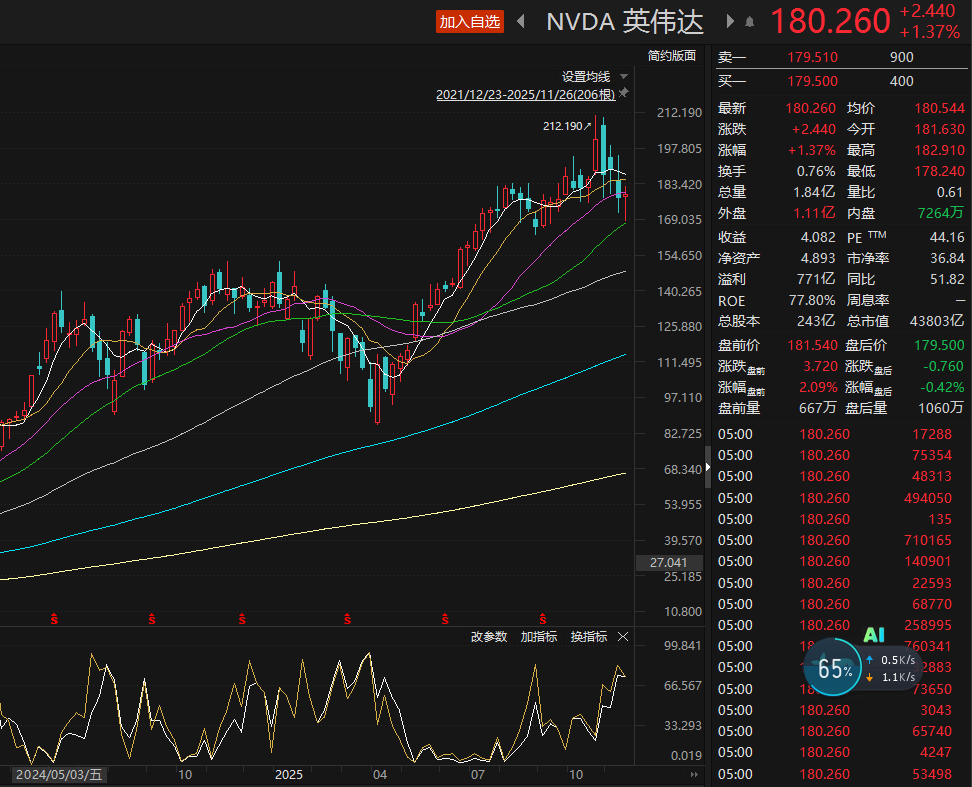Click the price alert bell icon
972x787 pixels.
[749, 21]
